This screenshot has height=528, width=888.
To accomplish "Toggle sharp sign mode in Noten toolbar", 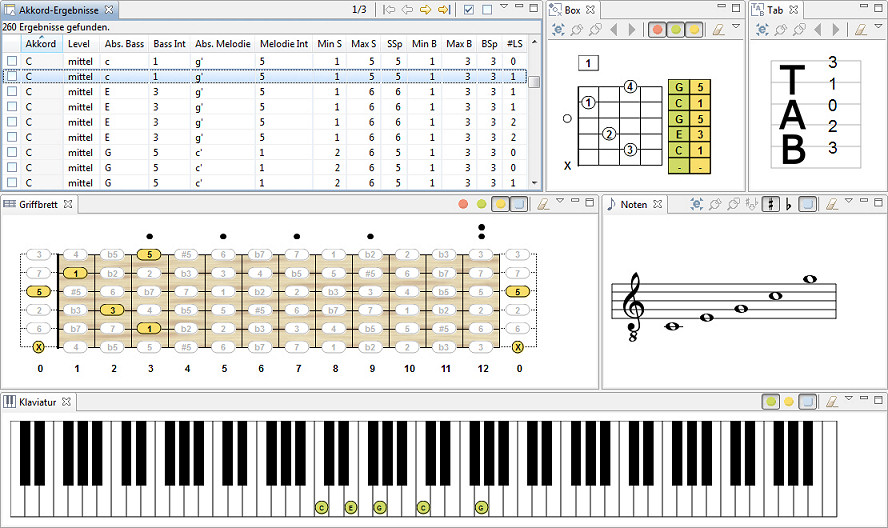I will tap(770, 204).
